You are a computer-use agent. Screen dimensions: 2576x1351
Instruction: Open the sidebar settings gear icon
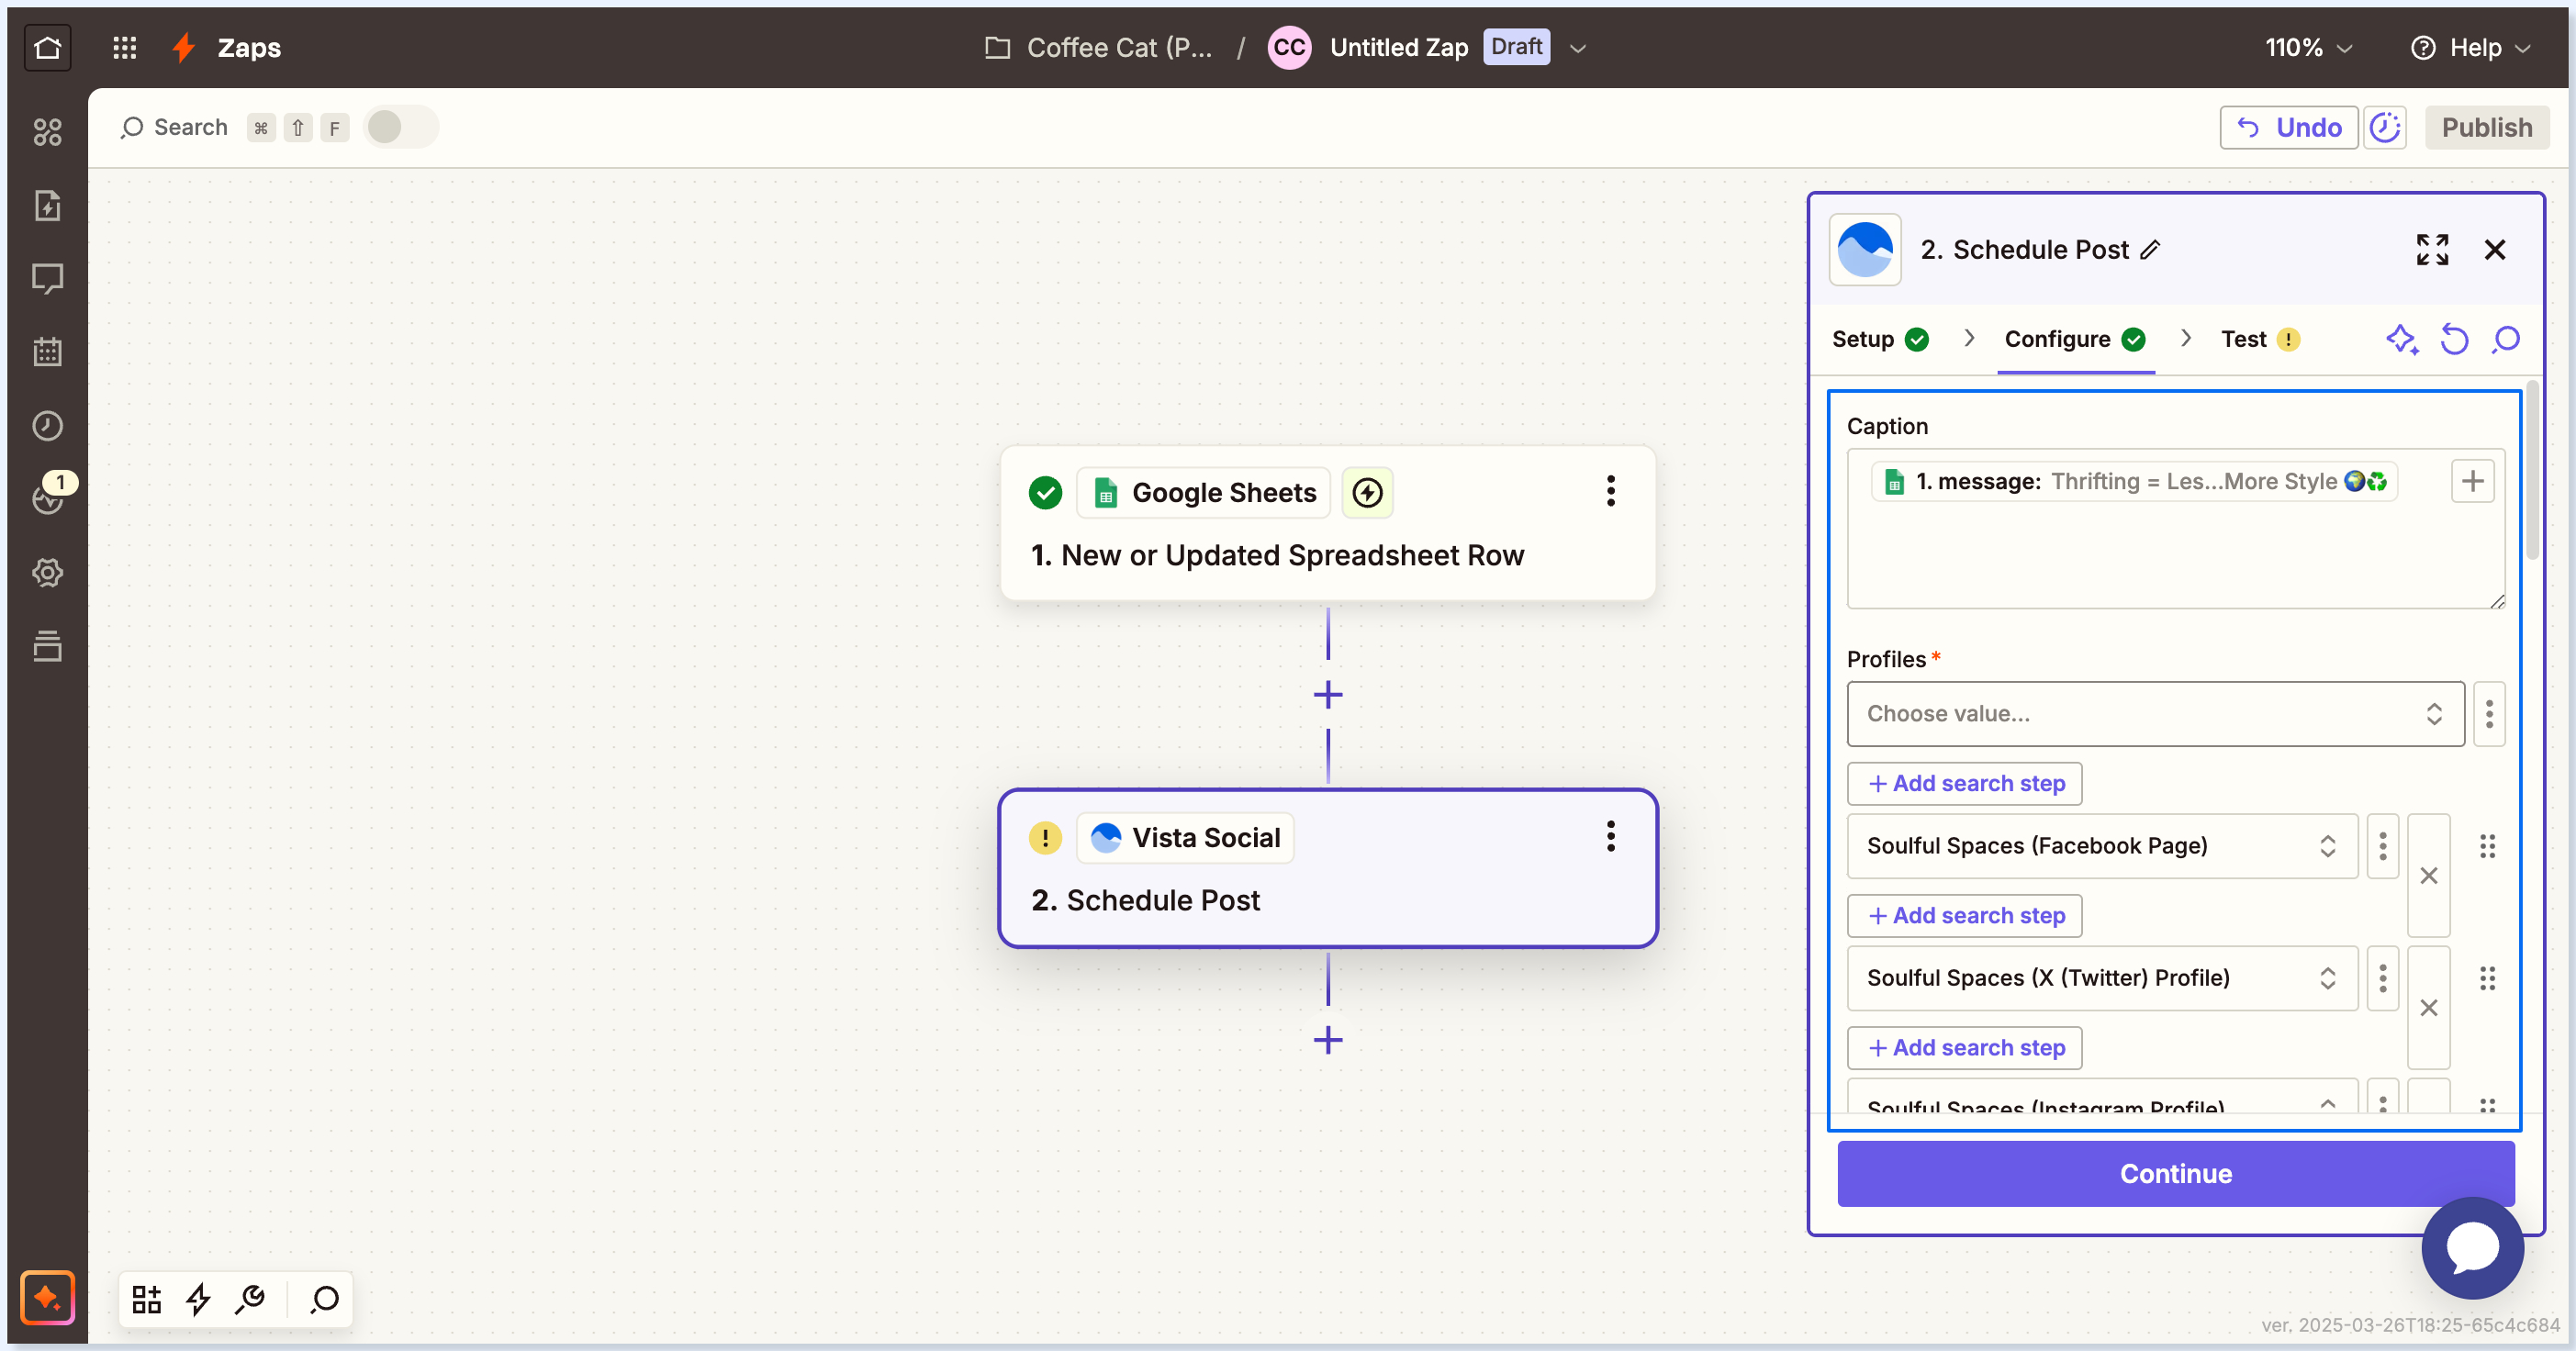[47, 573]
